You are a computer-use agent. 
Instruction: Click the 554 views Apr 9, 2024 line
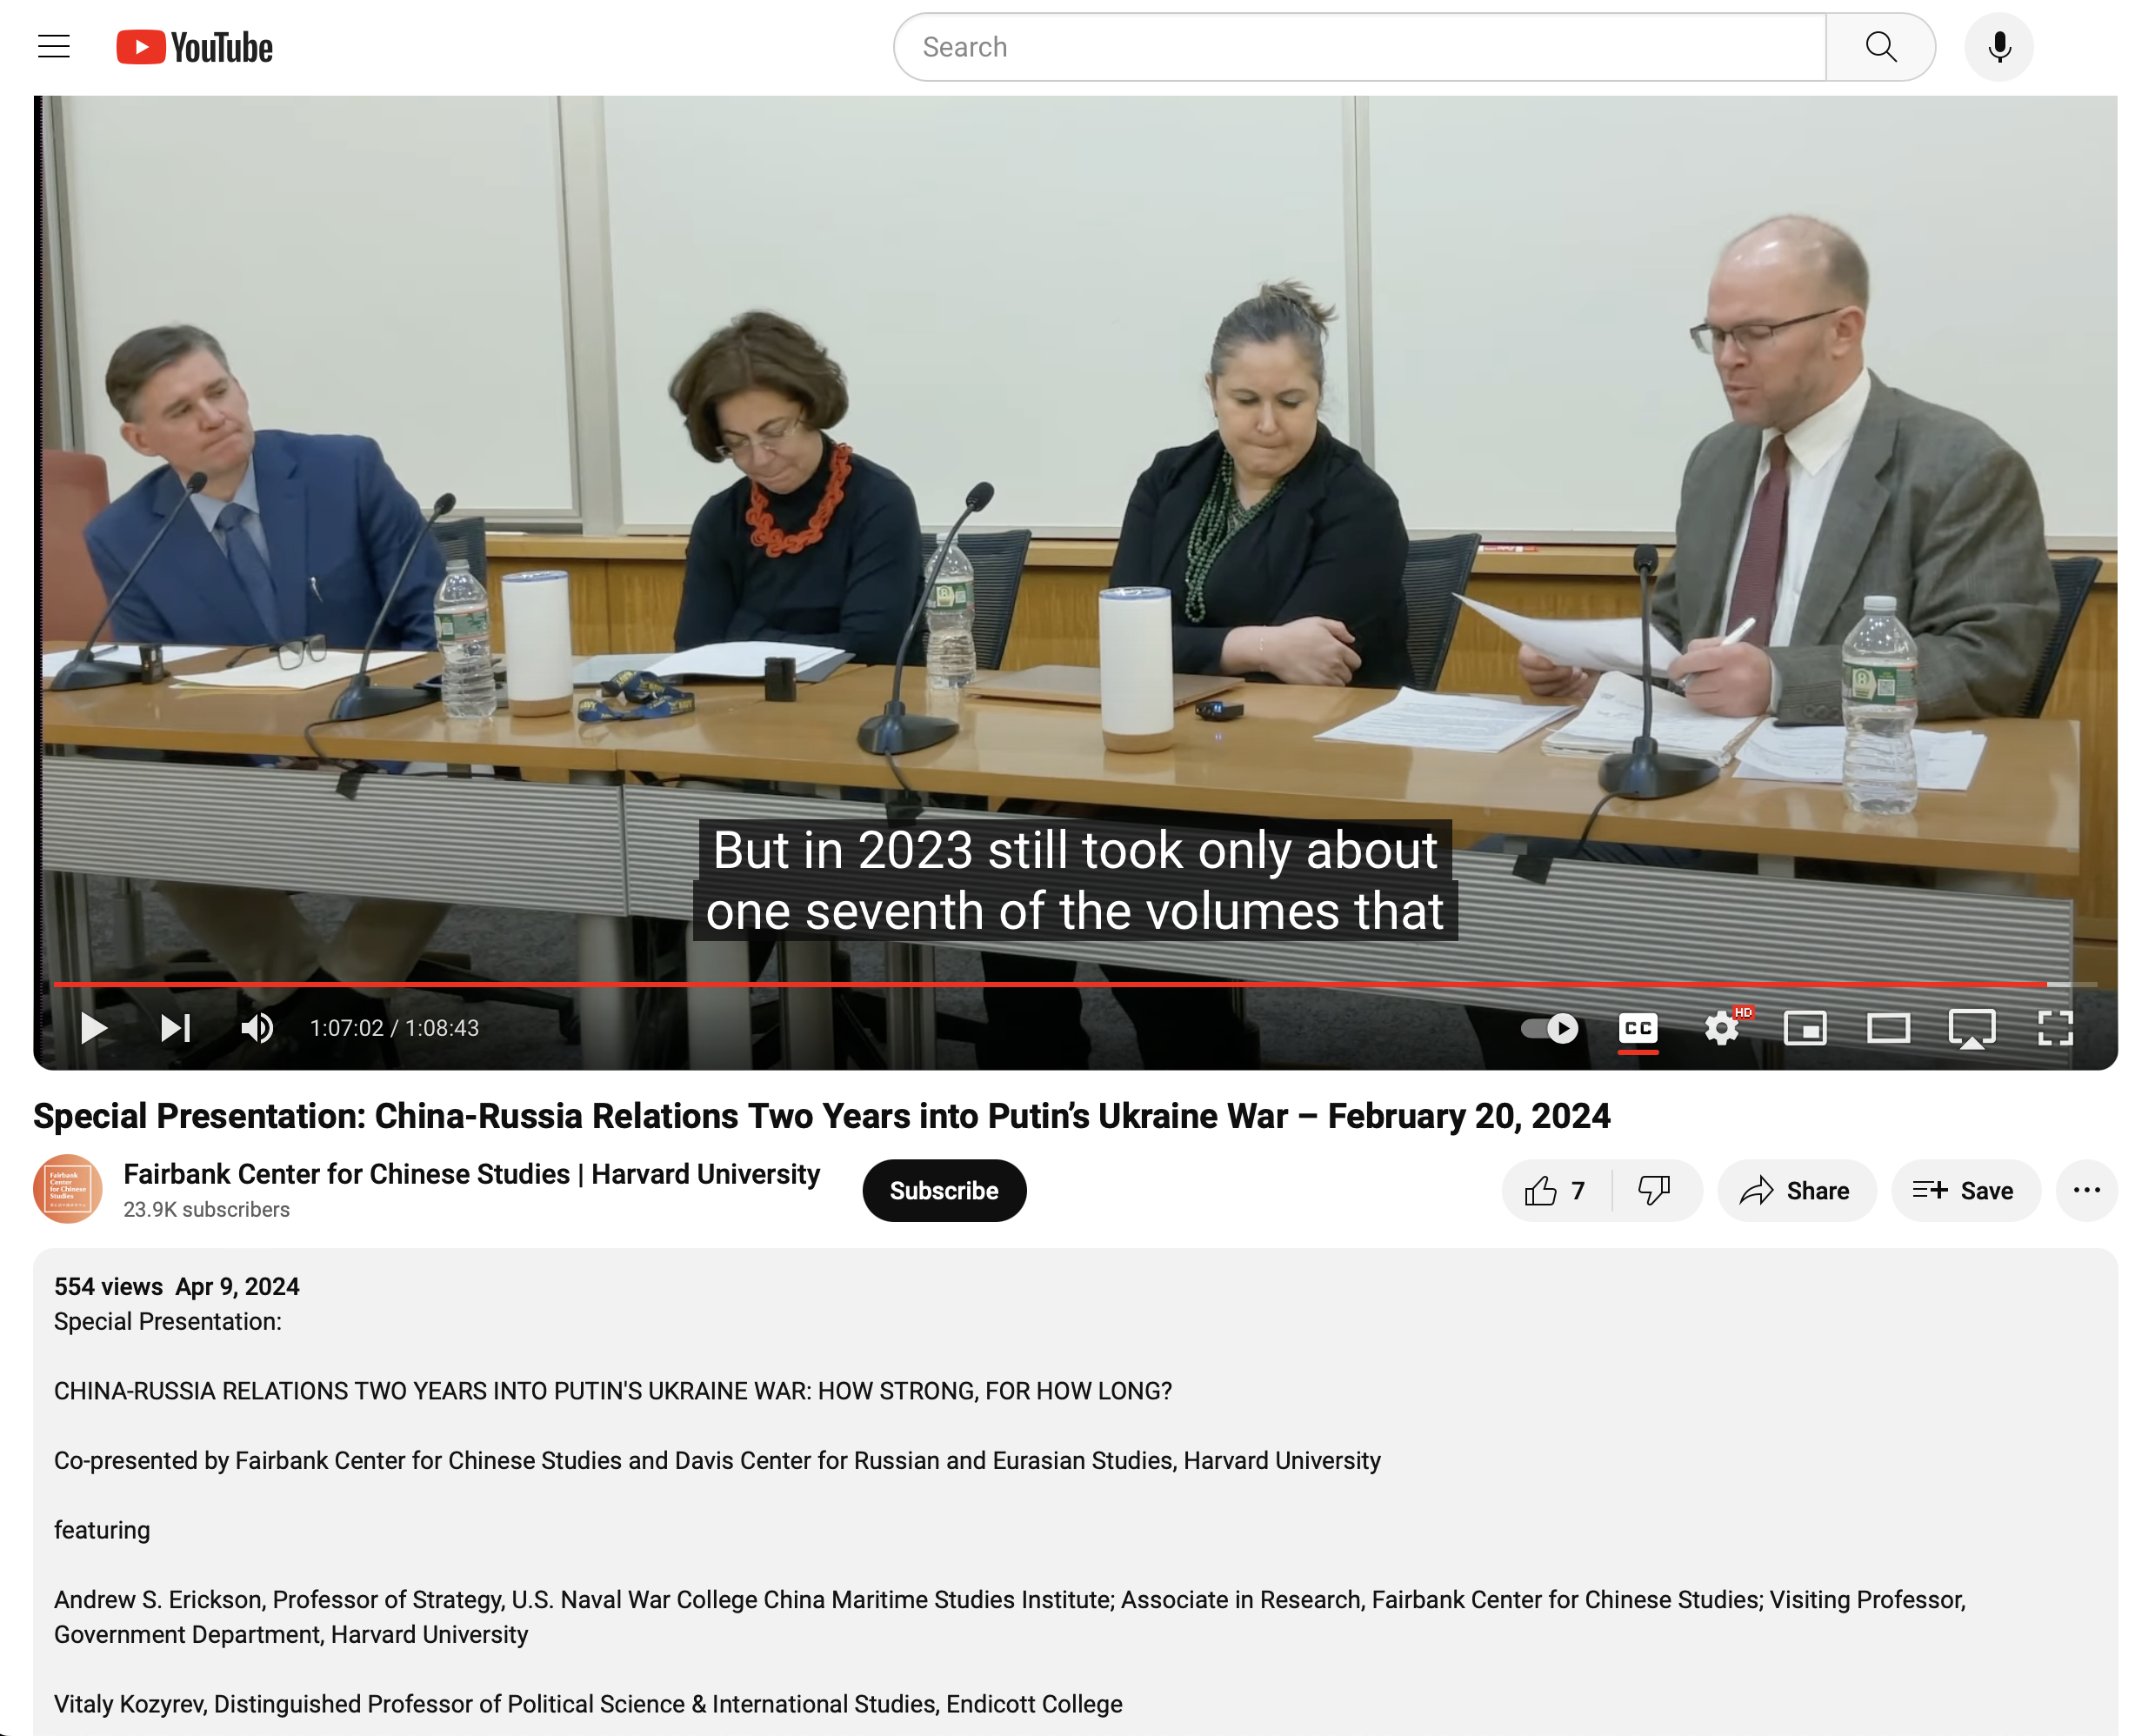(176, 1287)
